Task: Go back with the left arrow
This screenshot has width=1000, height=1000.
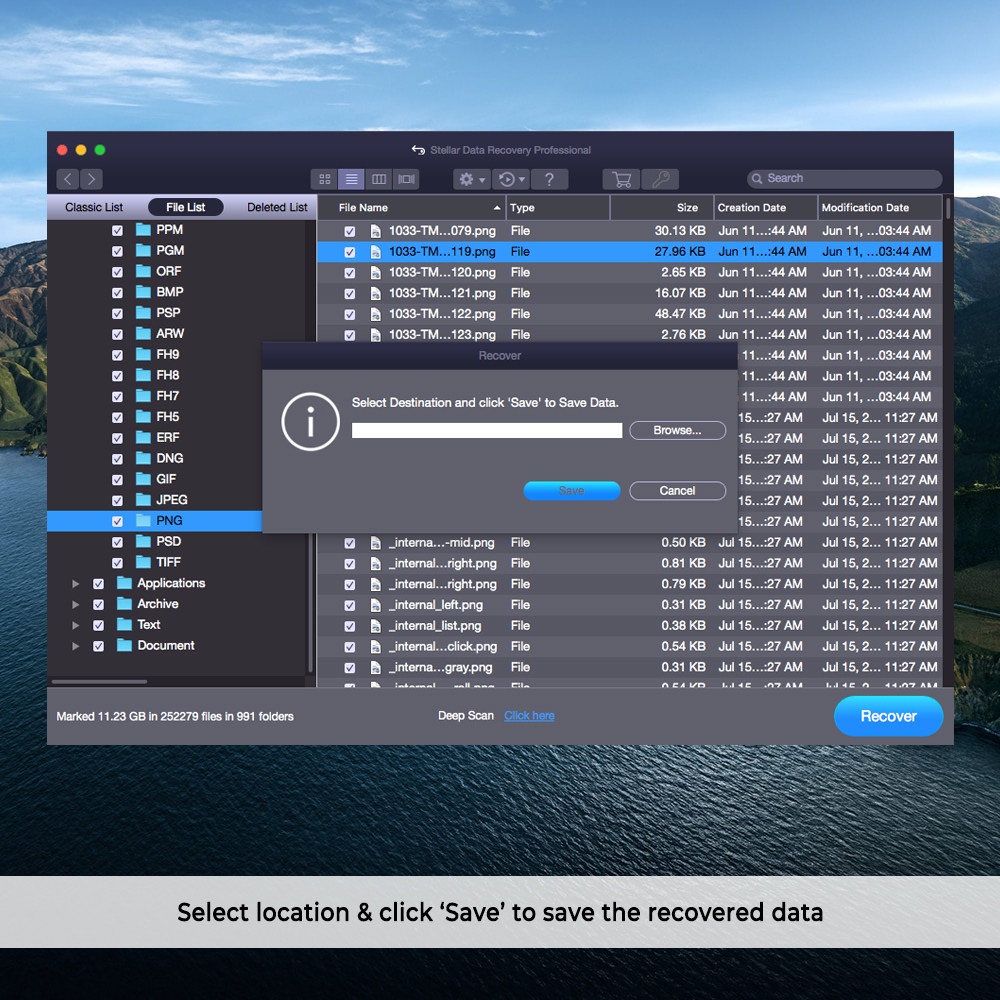Action: tap(67, 179)
